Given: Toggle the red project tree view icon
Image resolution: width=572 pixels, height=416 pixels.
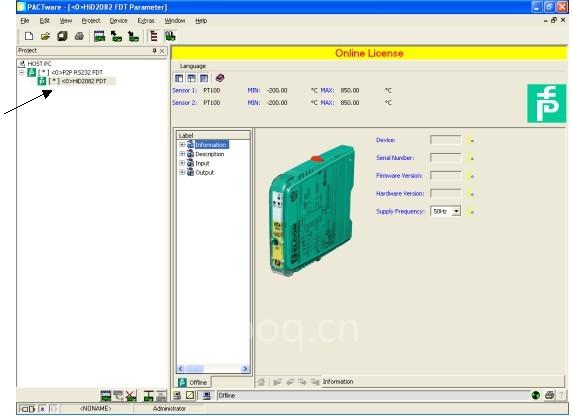Looking at the screenshot, I should click(x=154, y=36).
